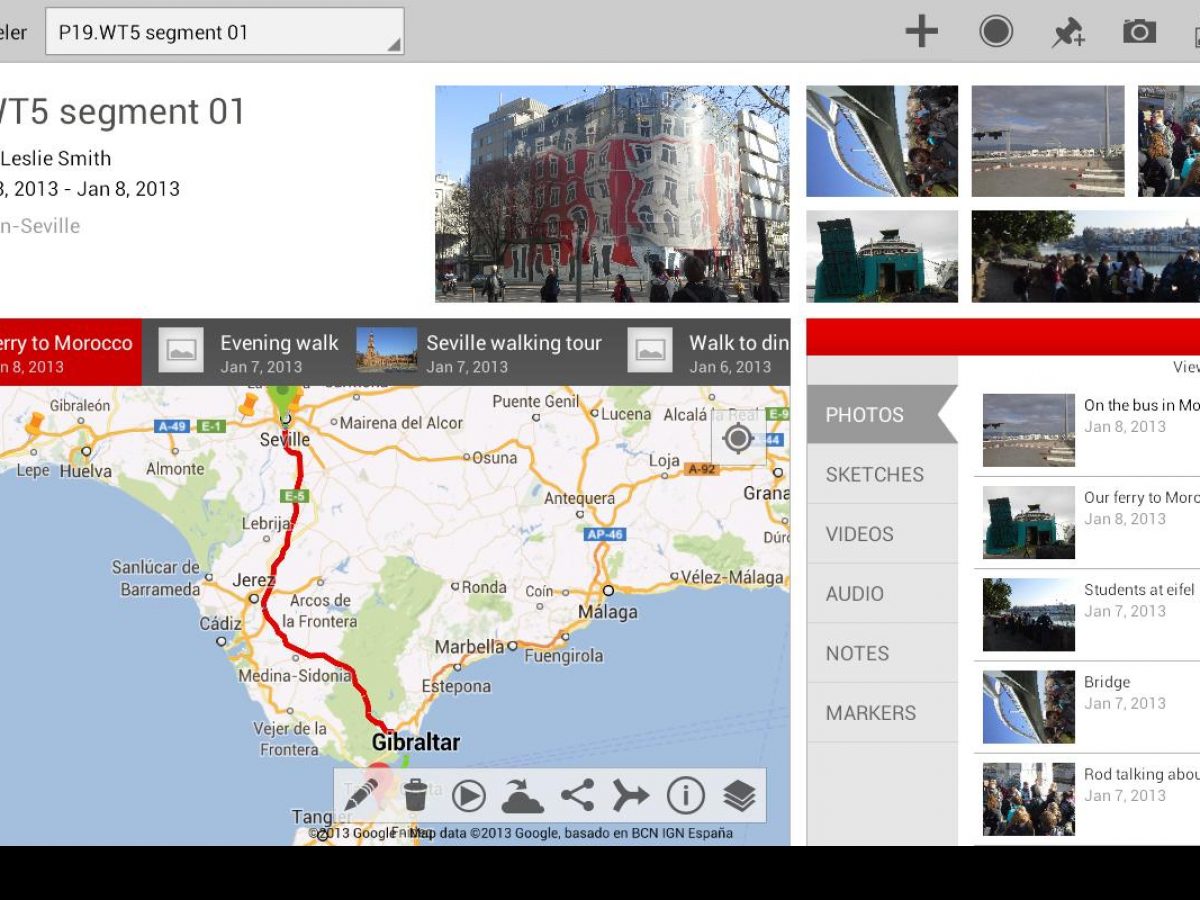The image size is (1200, 900).
Task: Play back the track on the map
Action: coord(468,796)
